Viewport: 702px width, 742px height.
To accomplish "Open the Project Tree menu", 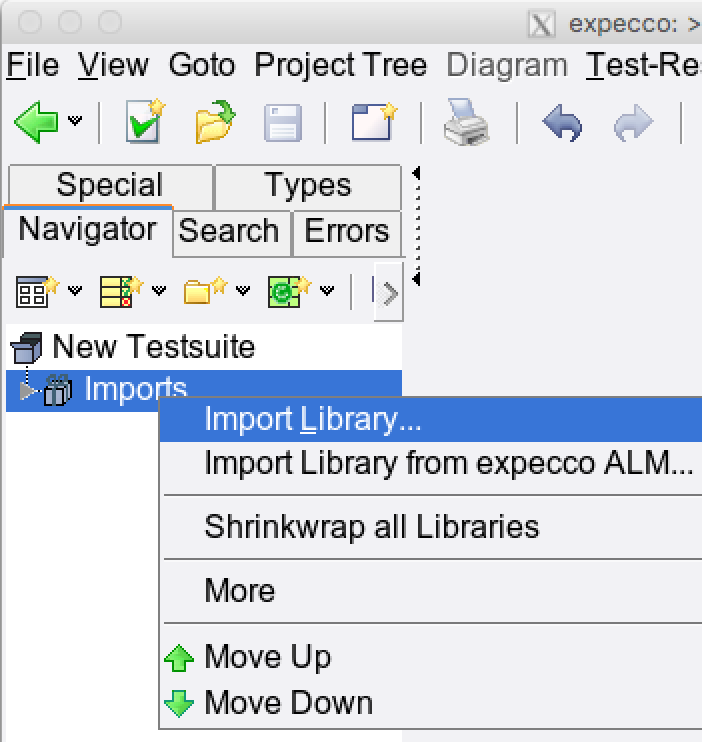I will pos(340,66).
